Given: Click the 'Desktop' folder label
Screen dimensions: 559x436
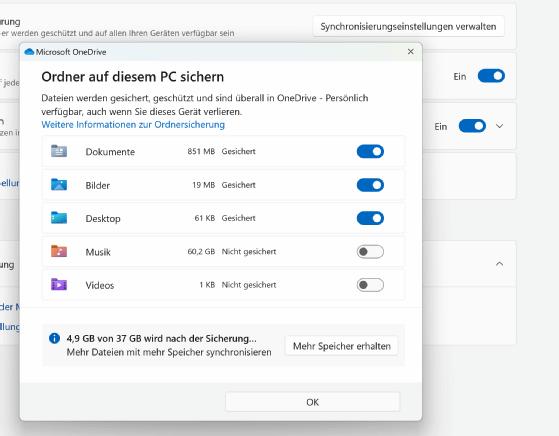Looking at the screenshot, I should pos(103,219).
